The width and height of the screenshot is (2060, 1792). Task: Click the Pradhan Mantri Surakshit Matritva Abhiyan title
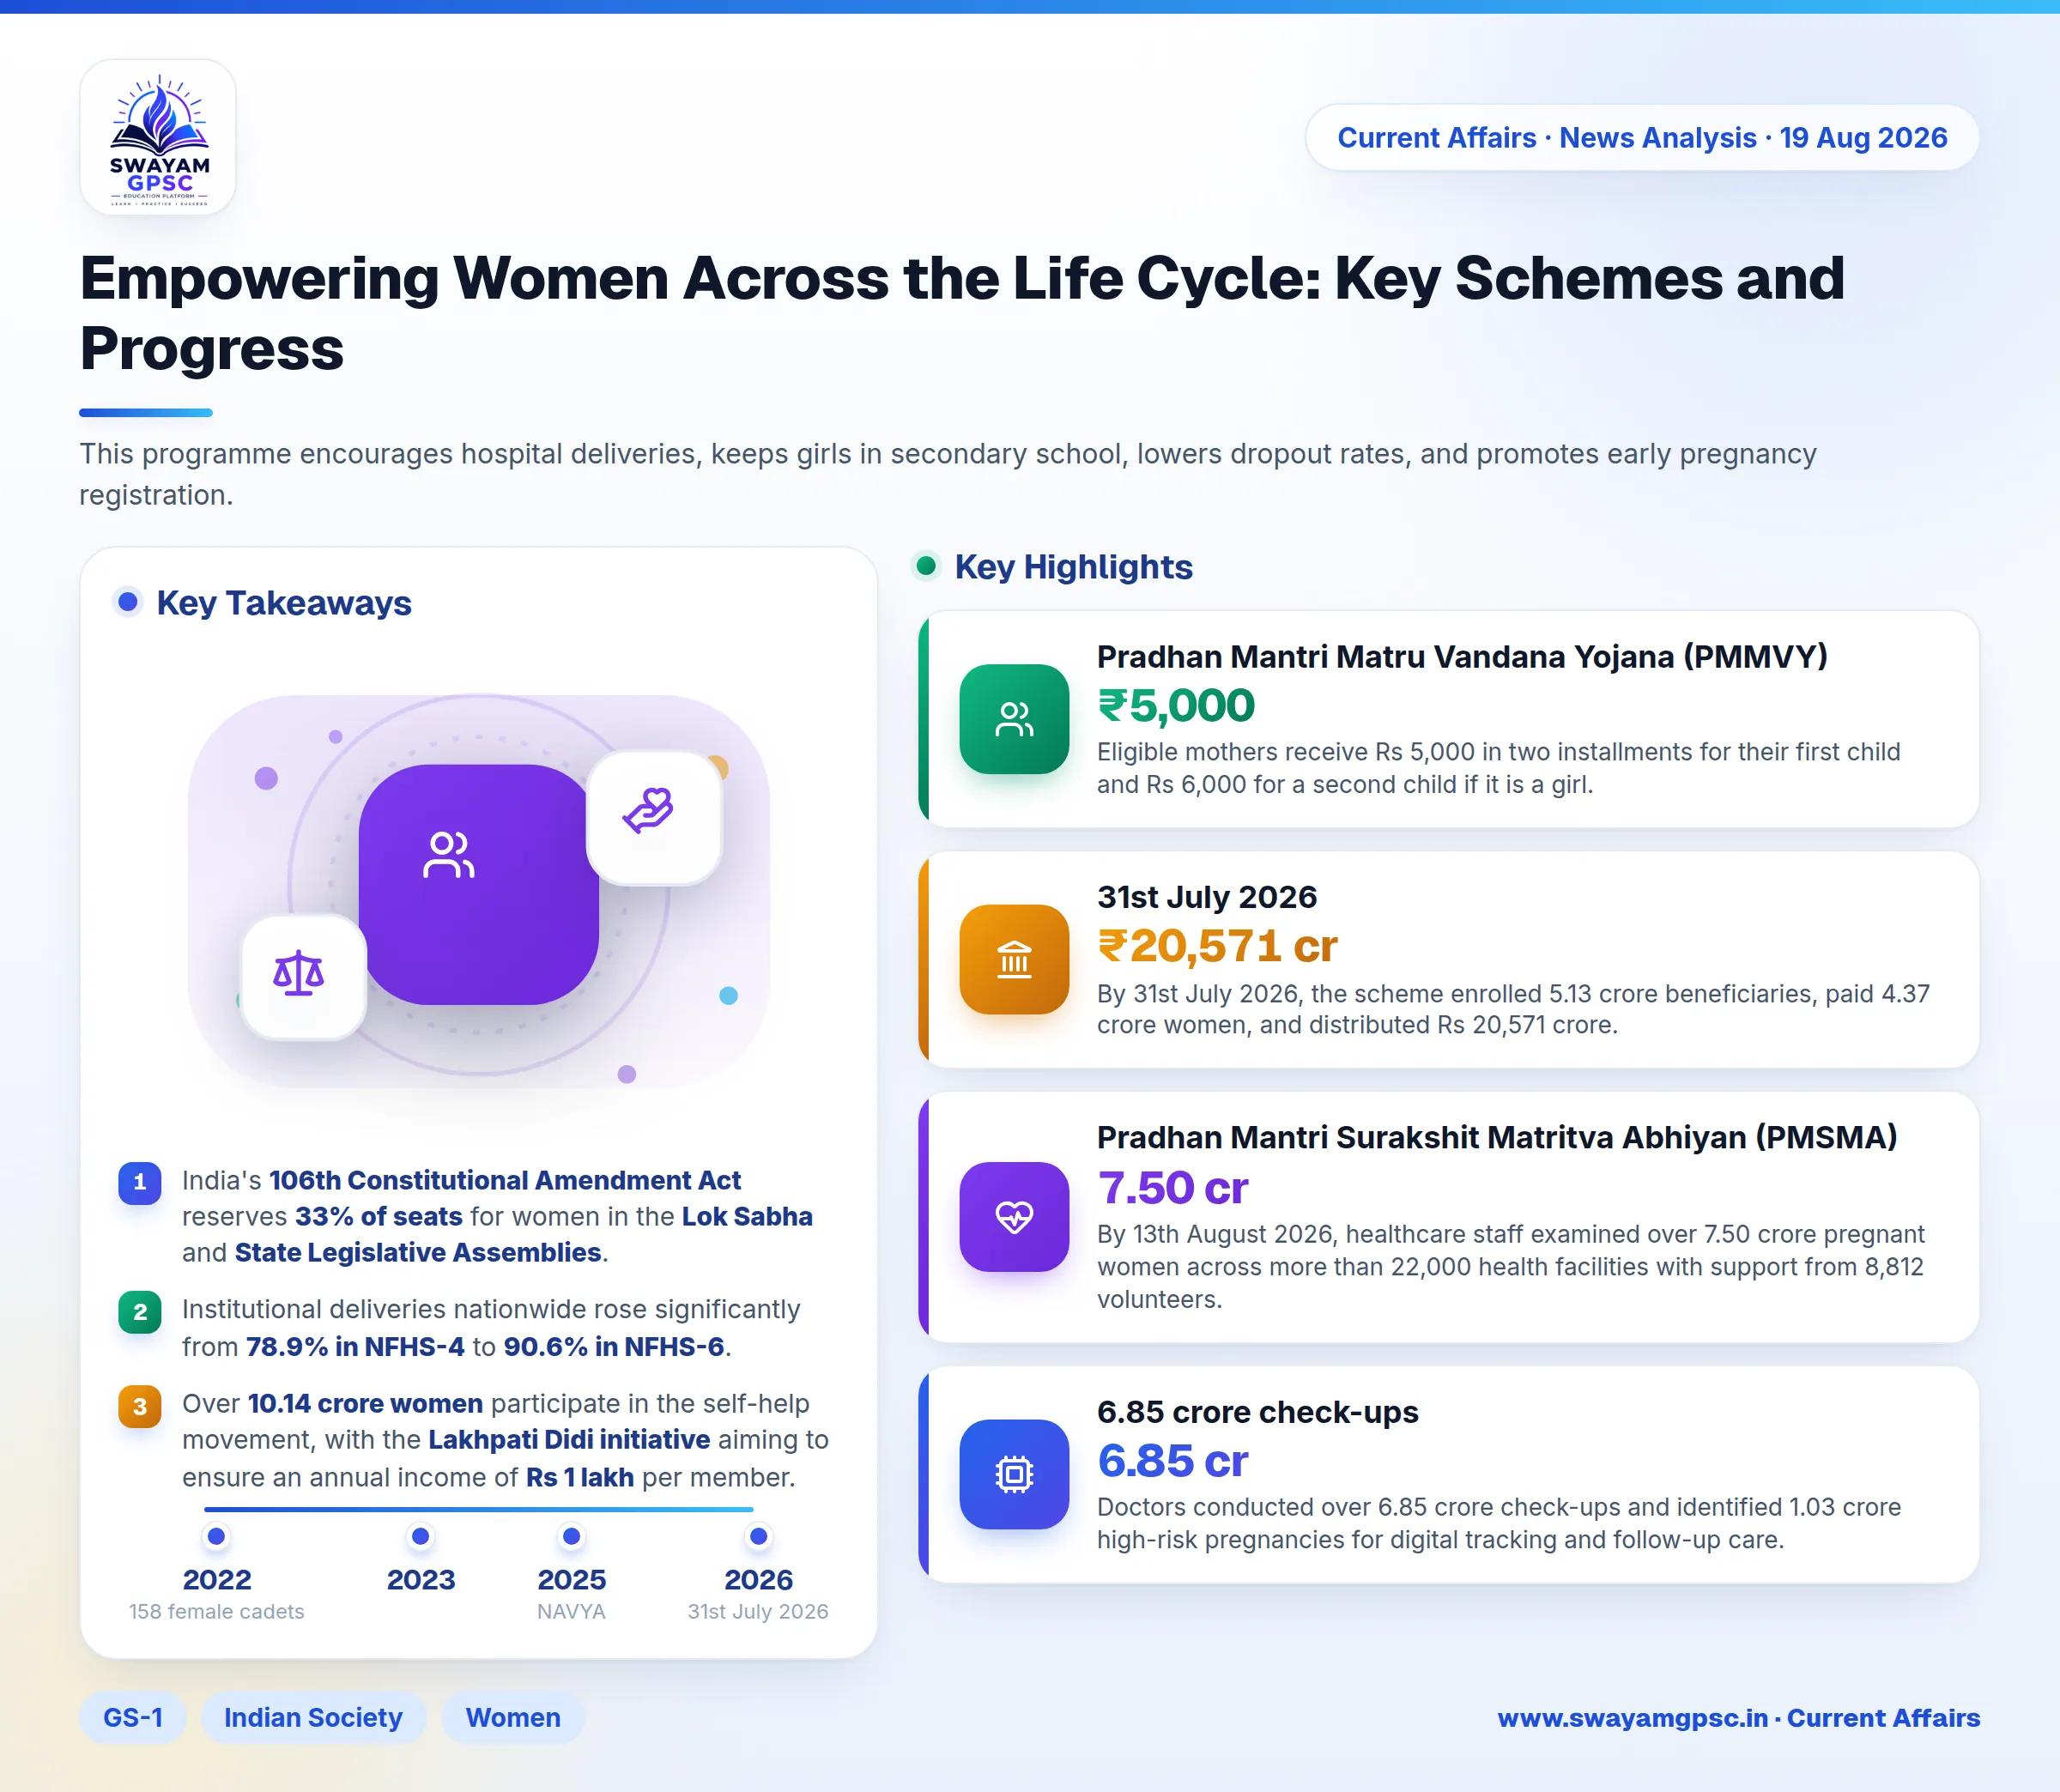click(1497, 1138)
